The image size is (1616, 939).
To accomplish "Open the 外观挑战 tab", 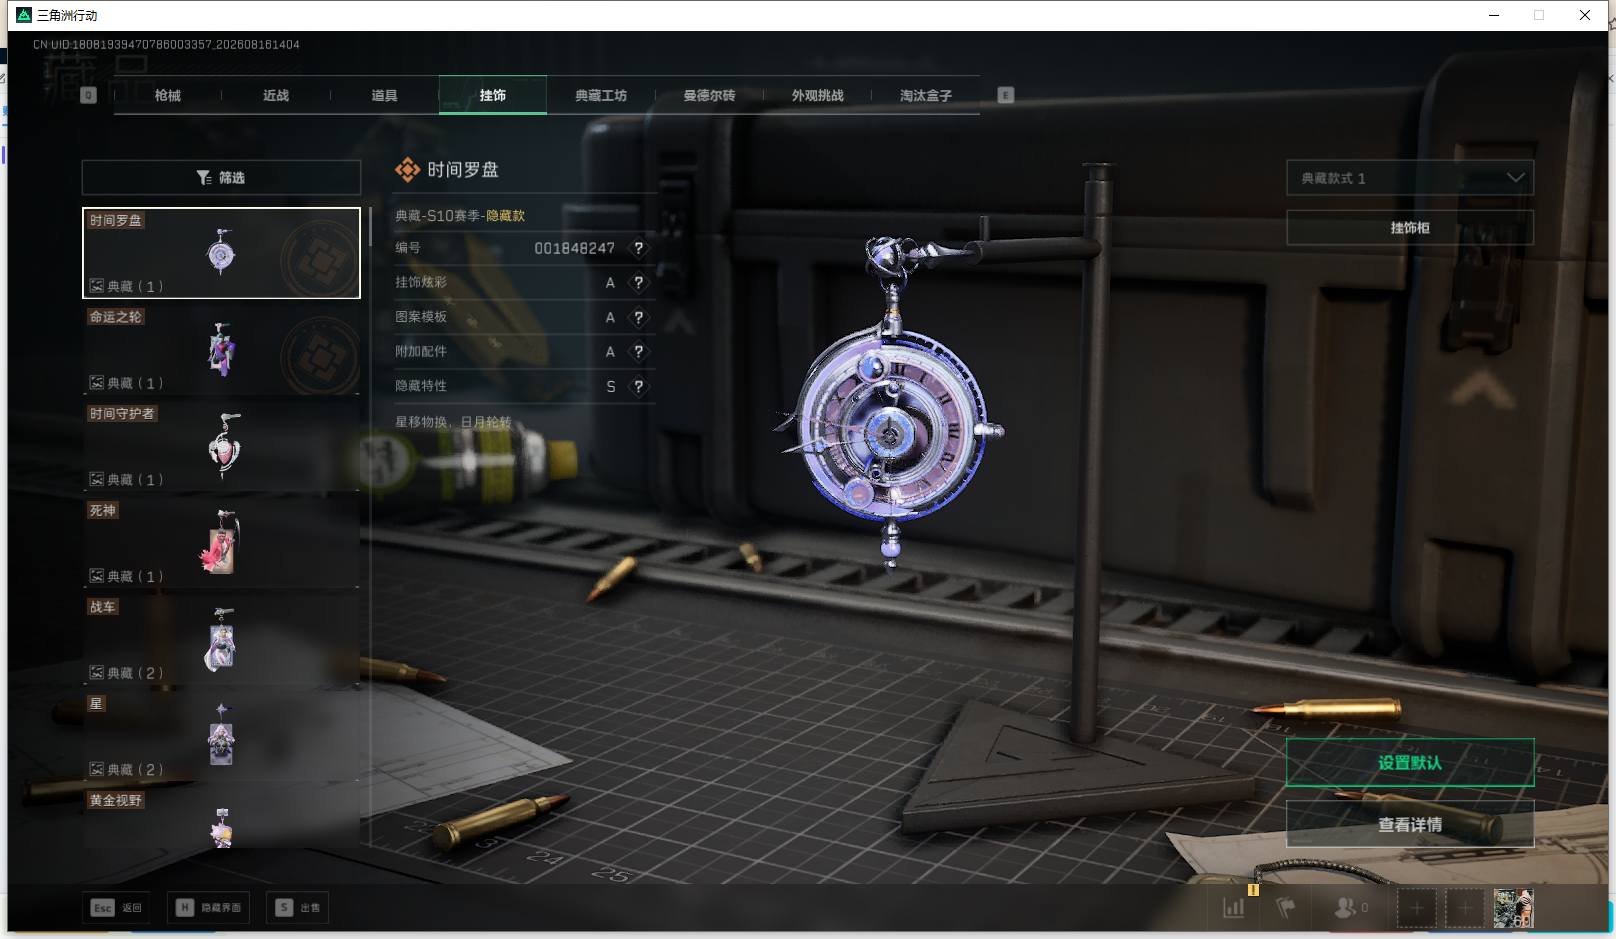I will [818, 95].
